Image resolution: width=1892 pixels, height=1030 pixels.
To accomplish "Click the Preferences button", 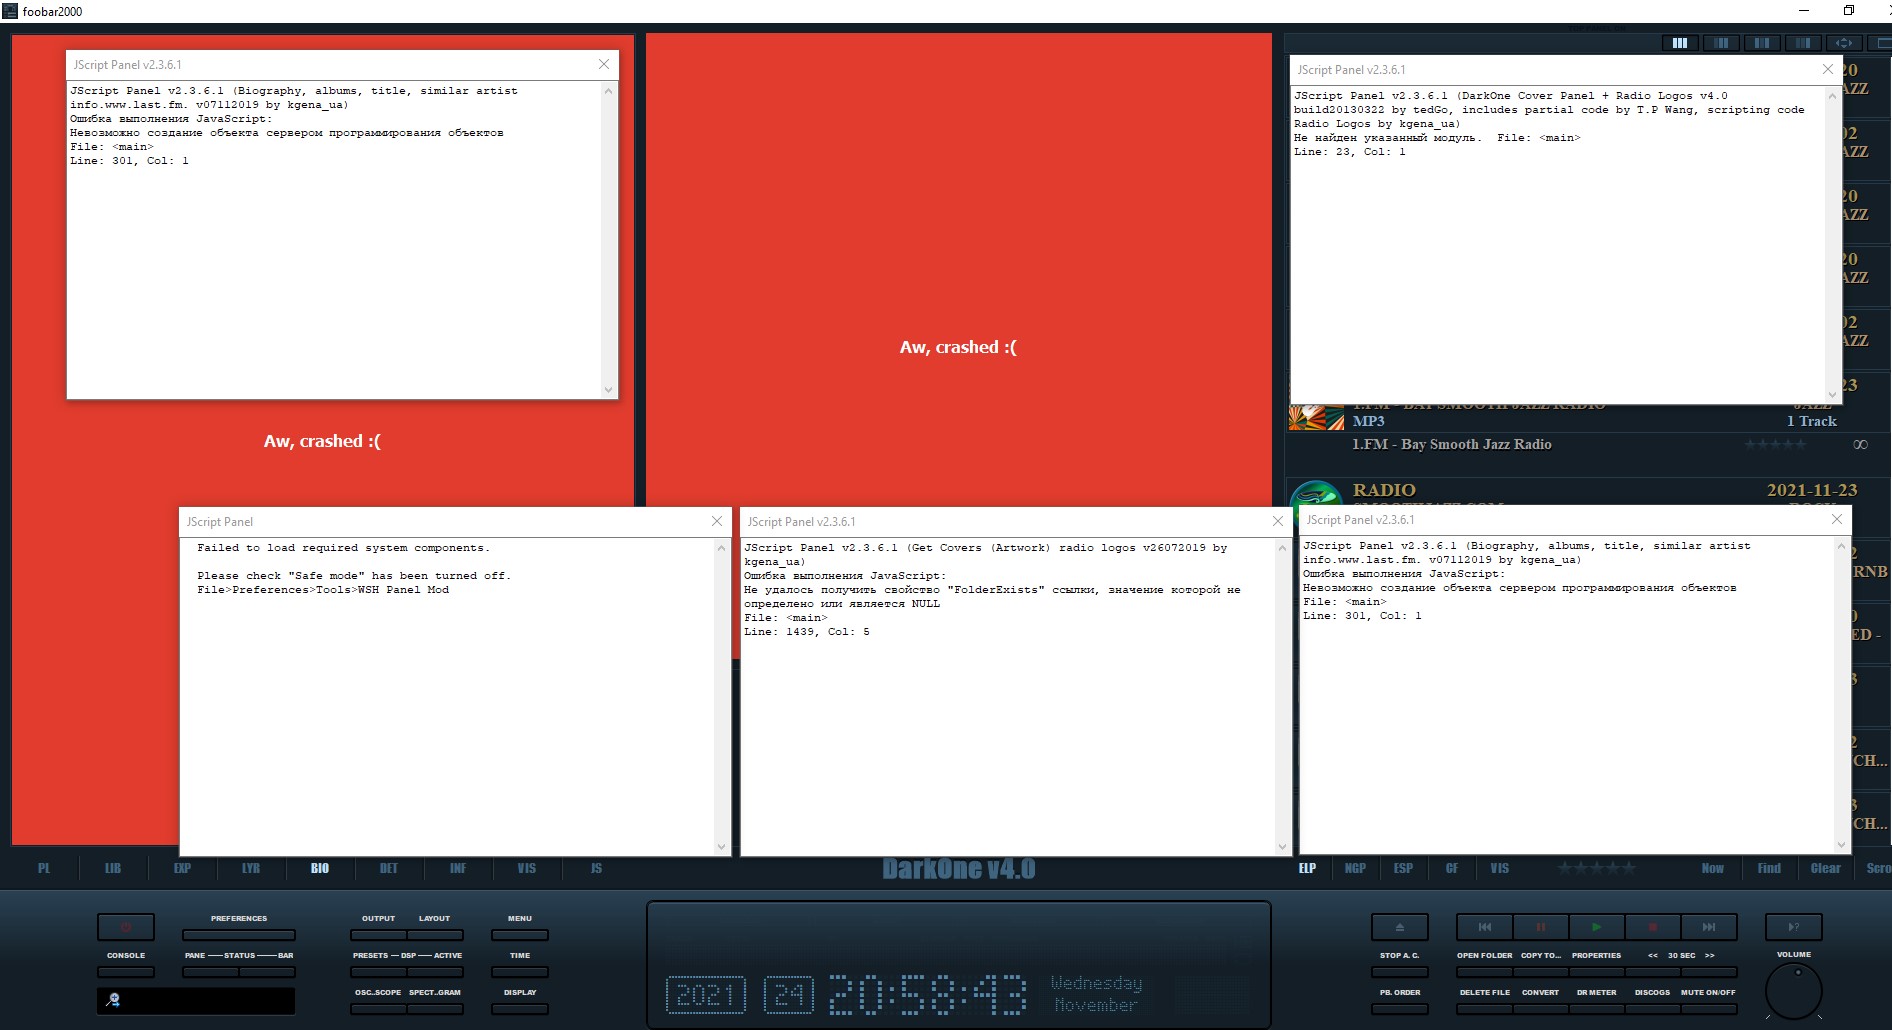I will [x=239, y=935].
